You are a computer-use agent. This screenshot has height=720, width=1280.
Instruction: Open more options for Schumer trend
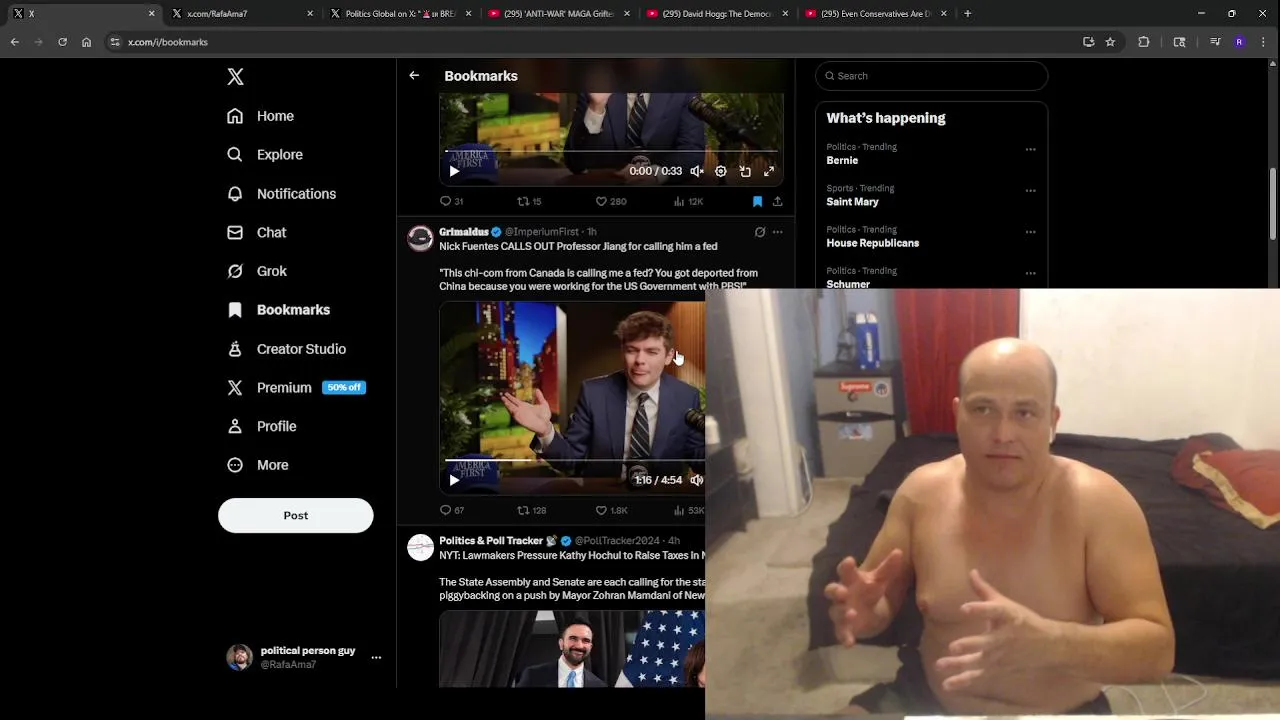pyautogui.click(x=1030, y=273)
